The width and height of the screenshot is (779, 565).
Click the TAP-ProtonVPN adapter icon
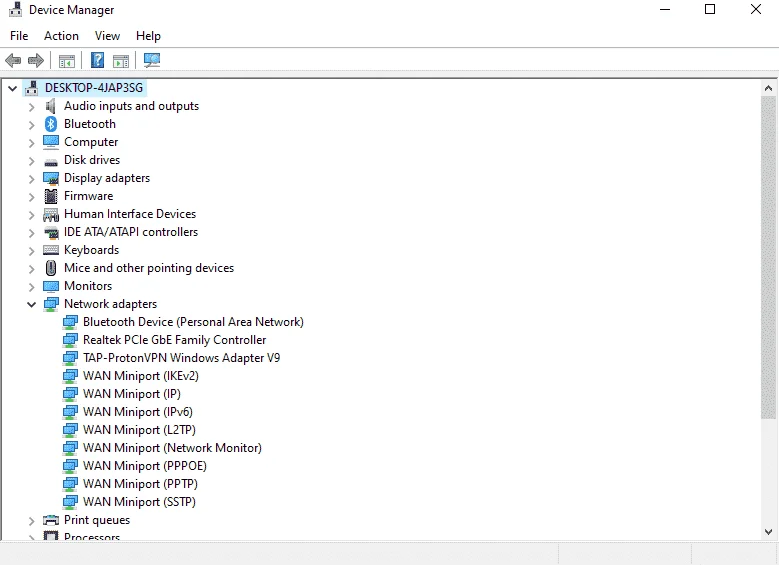pyautogui.click(x=70, y=358)
